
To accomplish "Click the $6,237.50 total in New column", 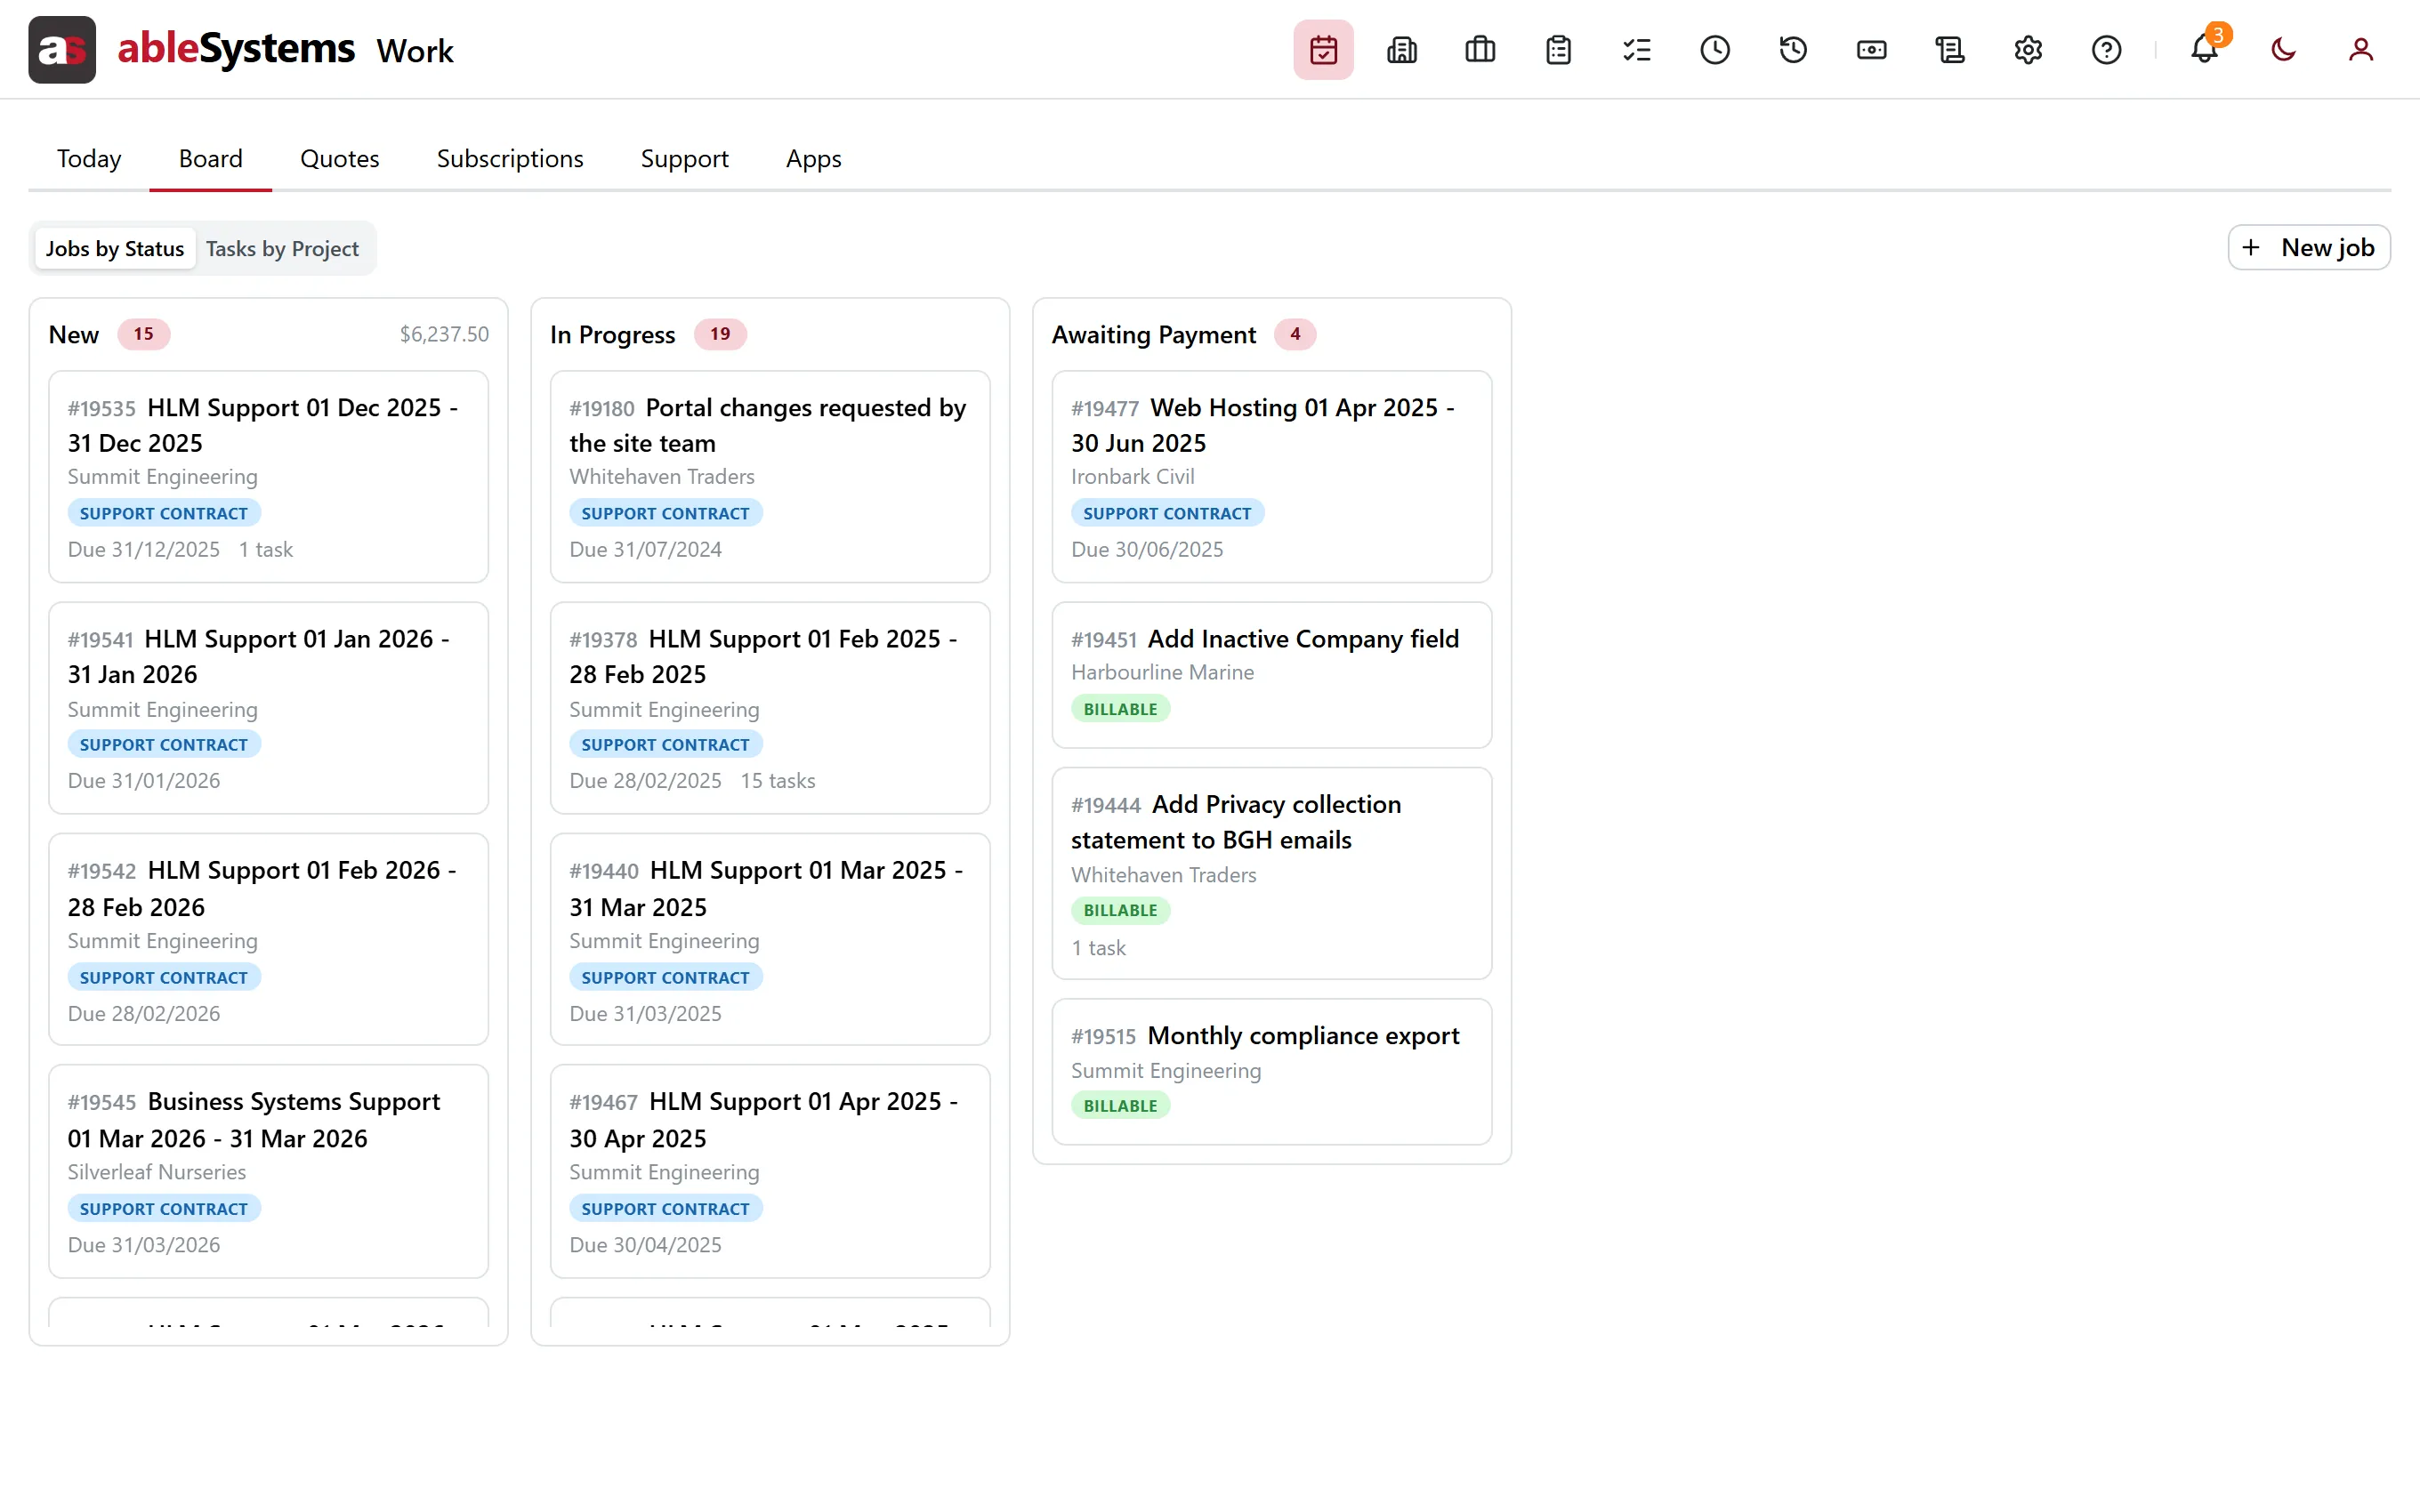I will coord(444,334).
